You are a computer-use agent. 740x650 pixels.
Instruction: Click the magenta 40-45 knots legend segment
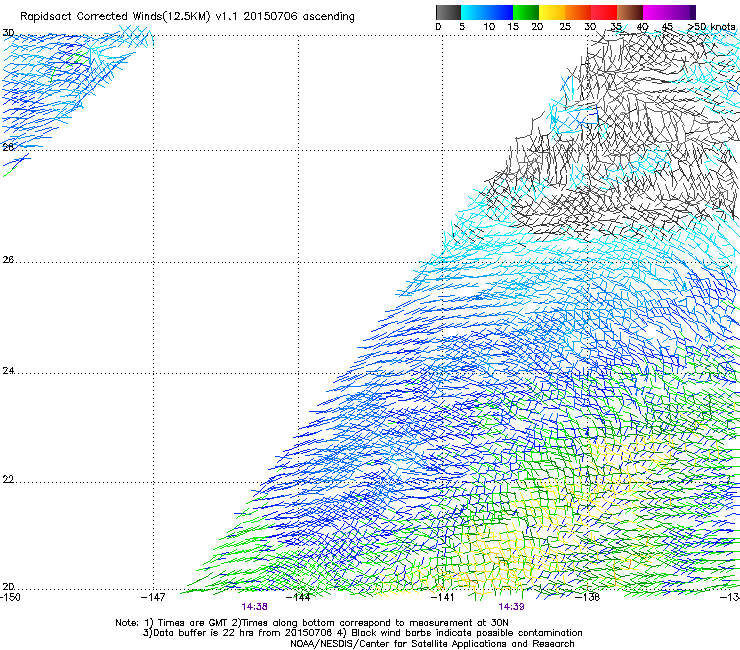(656, 12)
